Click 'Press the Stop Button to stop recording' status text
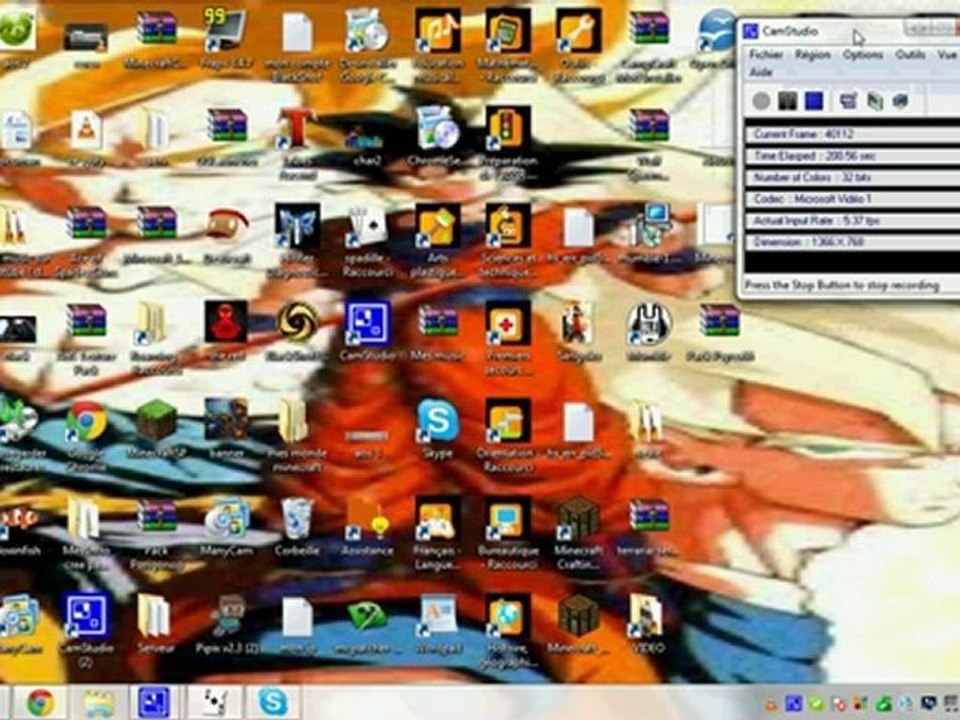 842,285
